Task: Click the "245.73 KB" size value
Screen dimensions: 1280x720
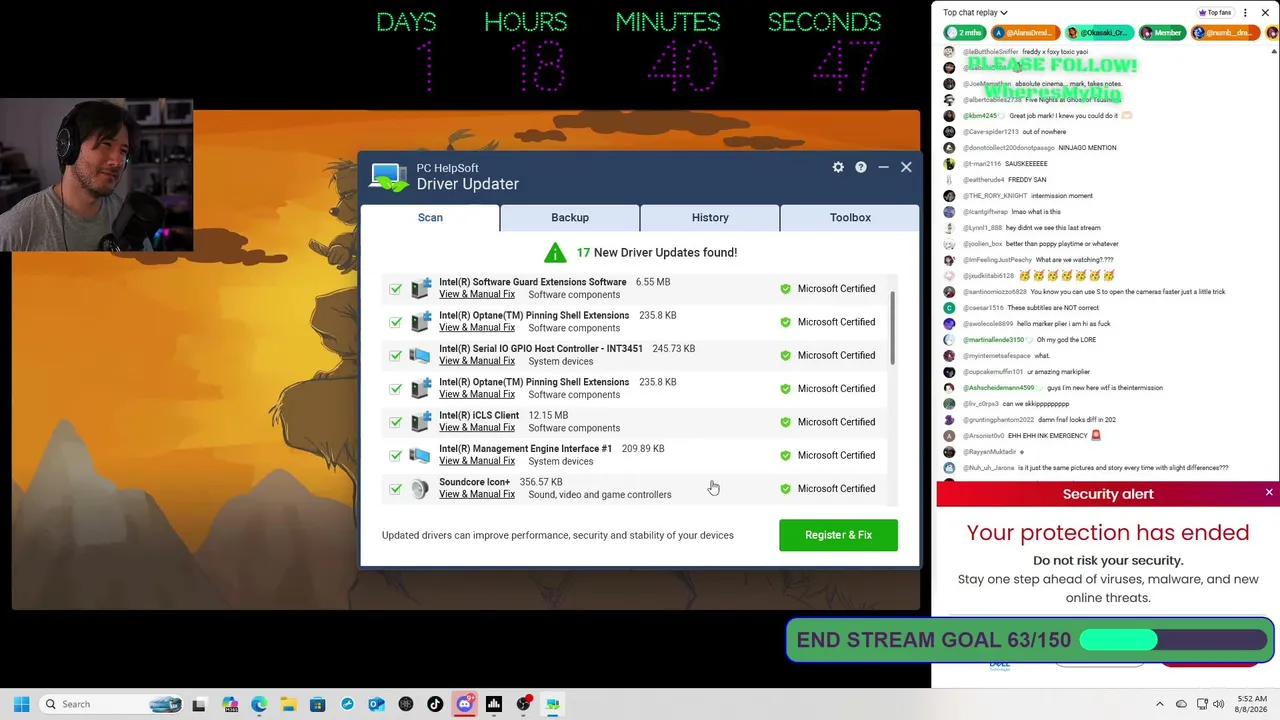Action: point(673,349)
